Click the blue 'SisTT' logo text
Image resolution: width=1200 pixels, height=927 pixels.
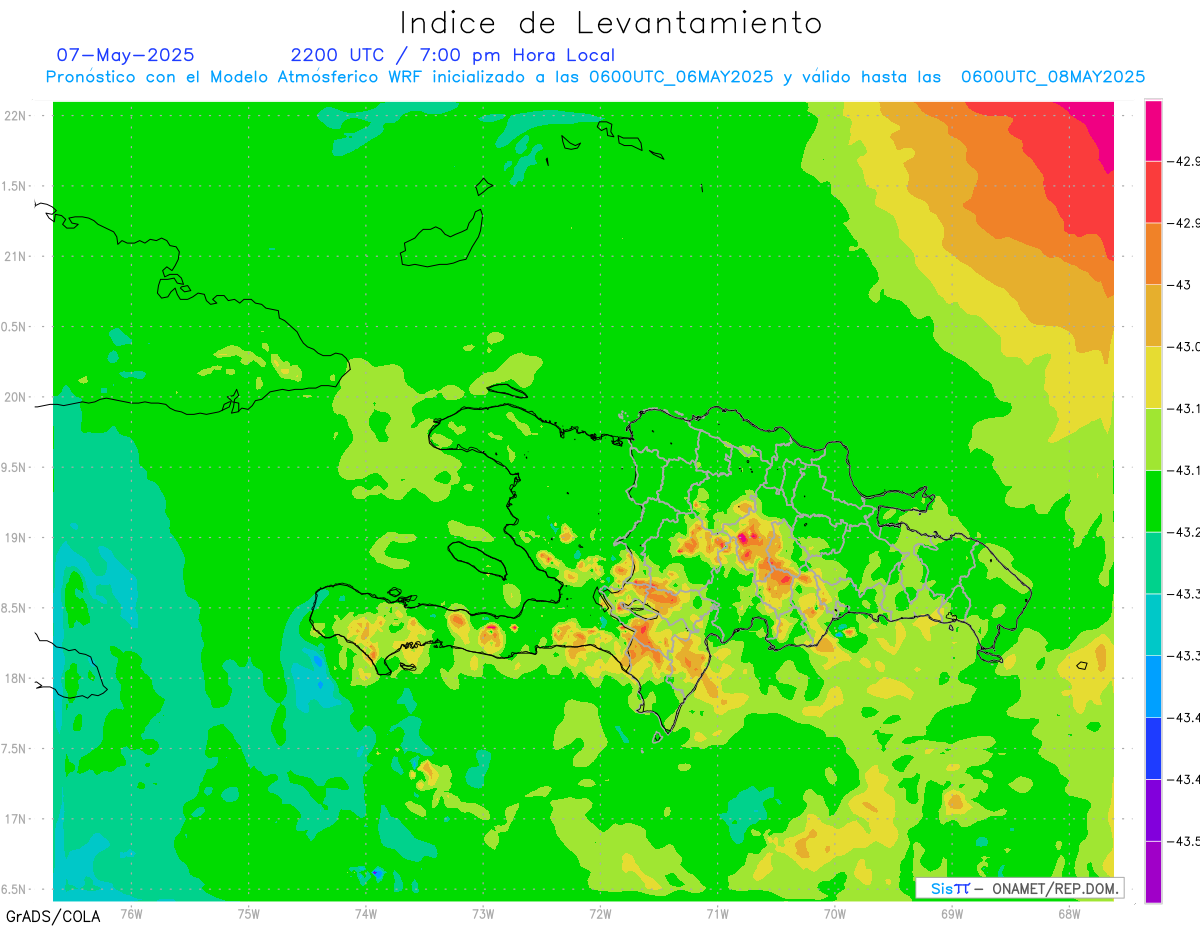(x=950, y=888)
